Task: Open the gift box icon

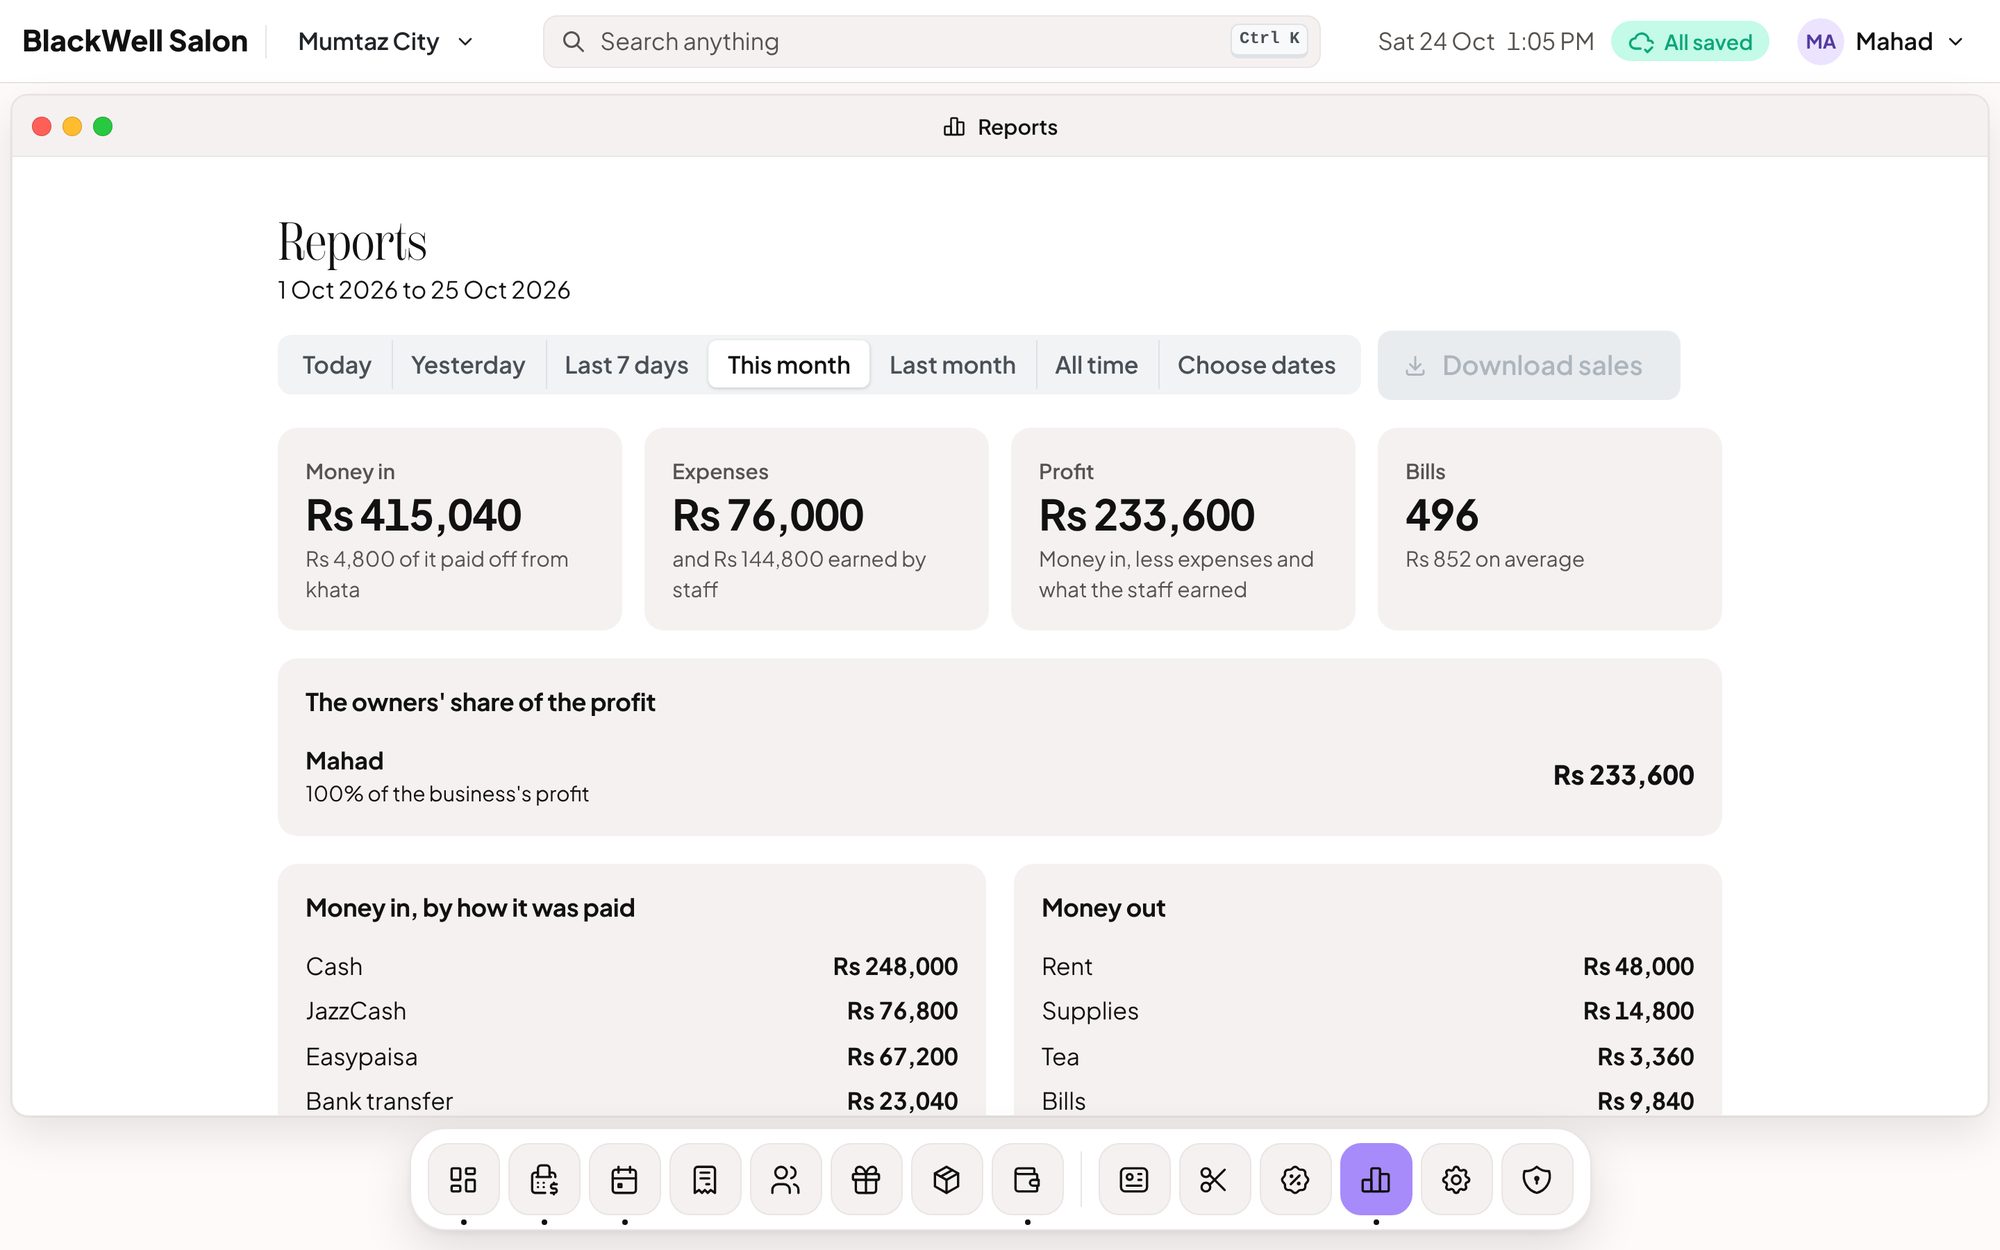Action: coord(866,1179)
